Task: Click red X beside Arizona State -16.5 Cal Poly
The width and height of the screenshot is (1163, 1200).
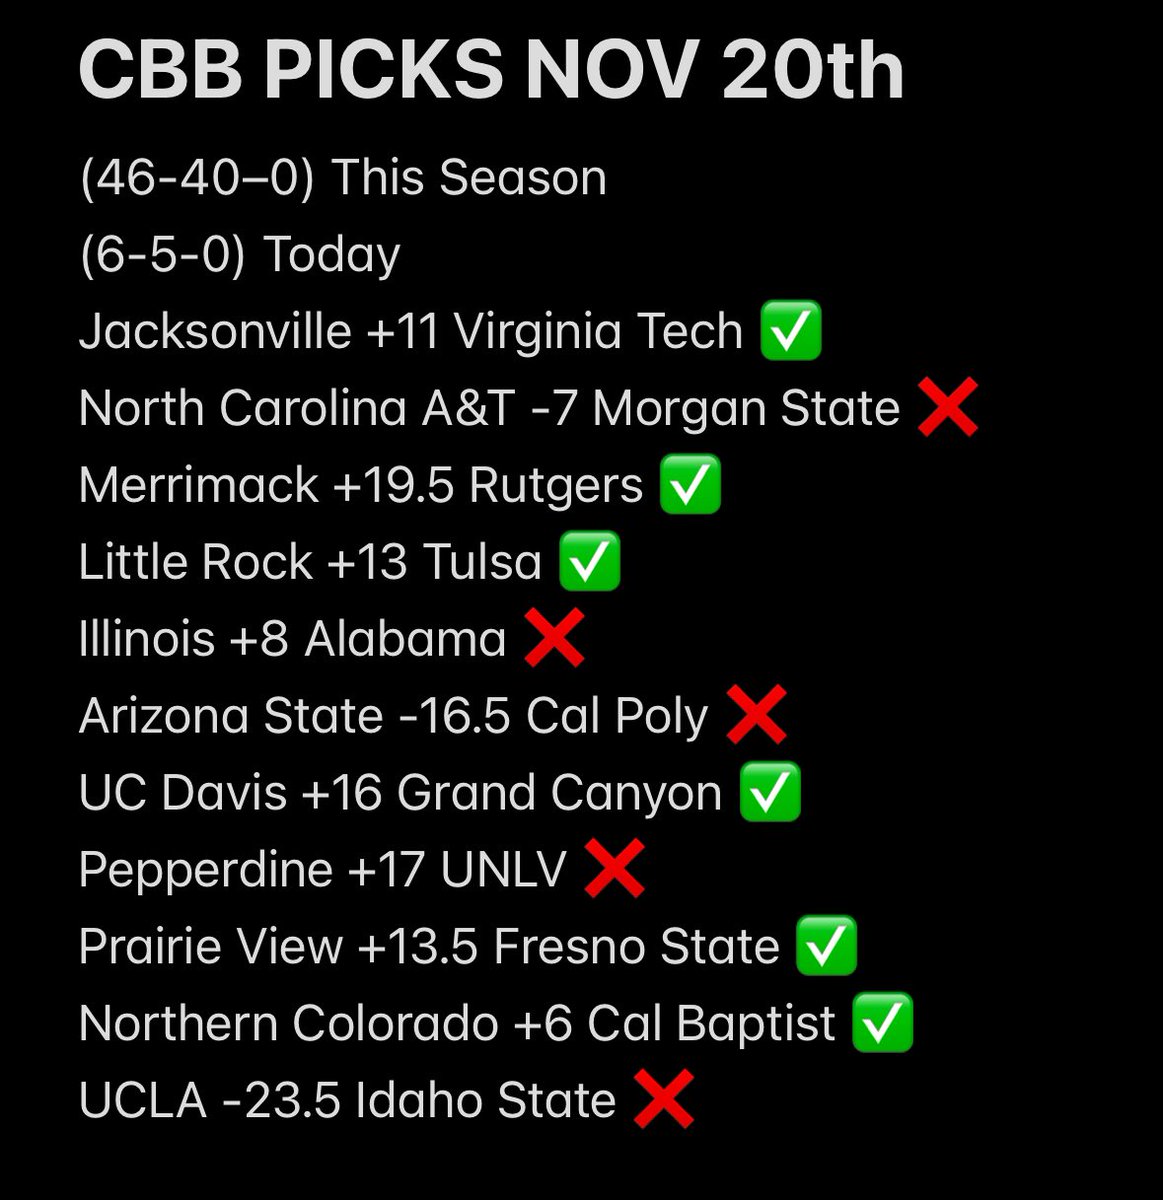Action: (756, 716)
